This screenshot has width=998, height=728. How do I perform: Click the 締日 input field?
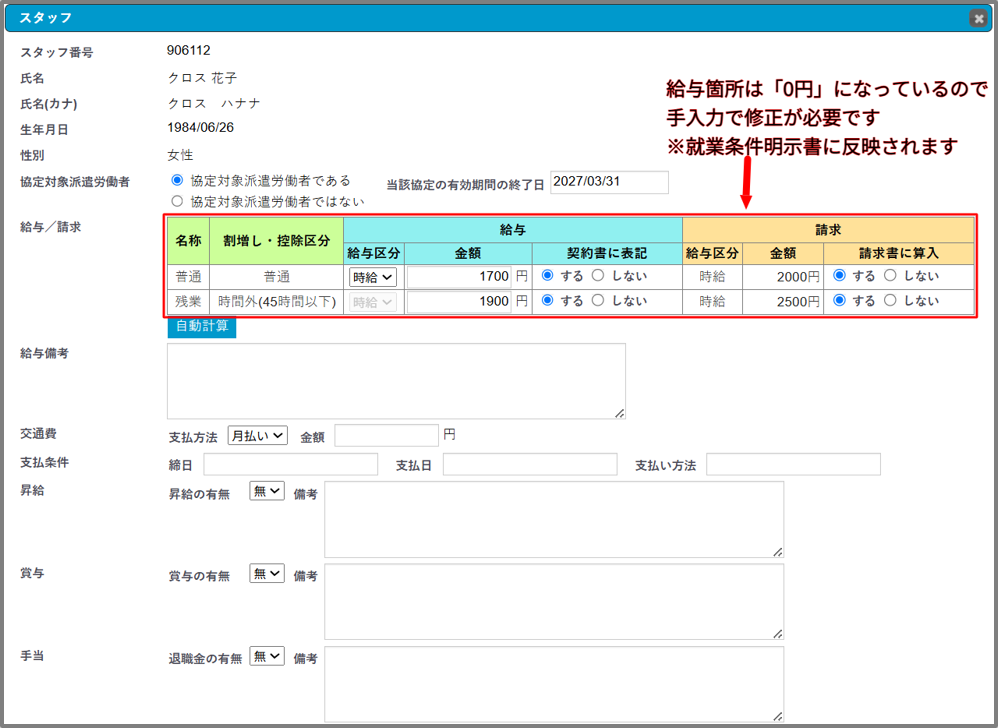tap(290, 465)
